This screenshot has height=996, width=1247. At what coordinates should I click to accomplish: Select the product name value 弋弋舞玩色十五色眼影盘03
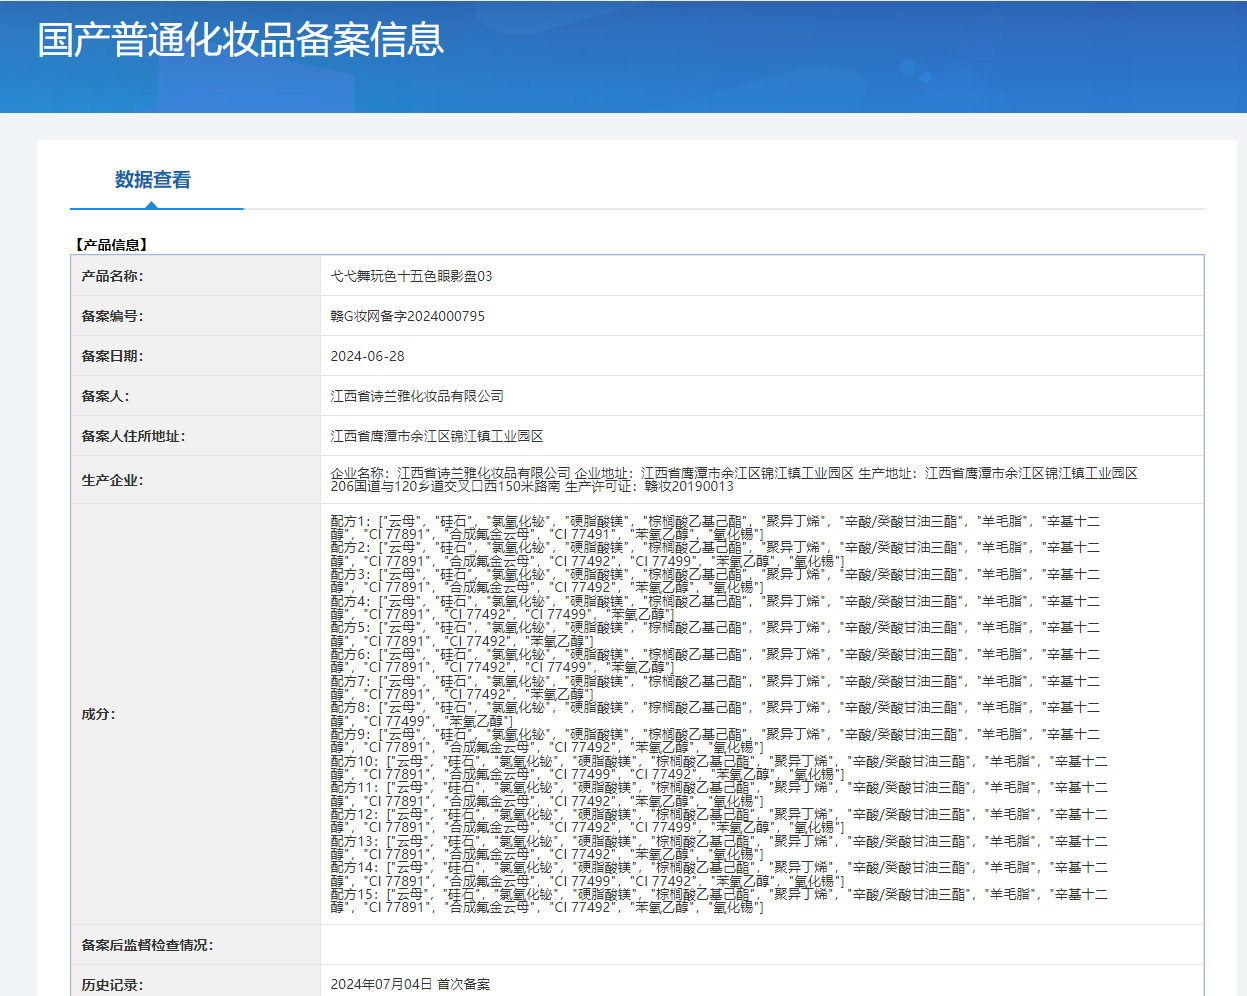pyautogui.click(x=411, y=276)
